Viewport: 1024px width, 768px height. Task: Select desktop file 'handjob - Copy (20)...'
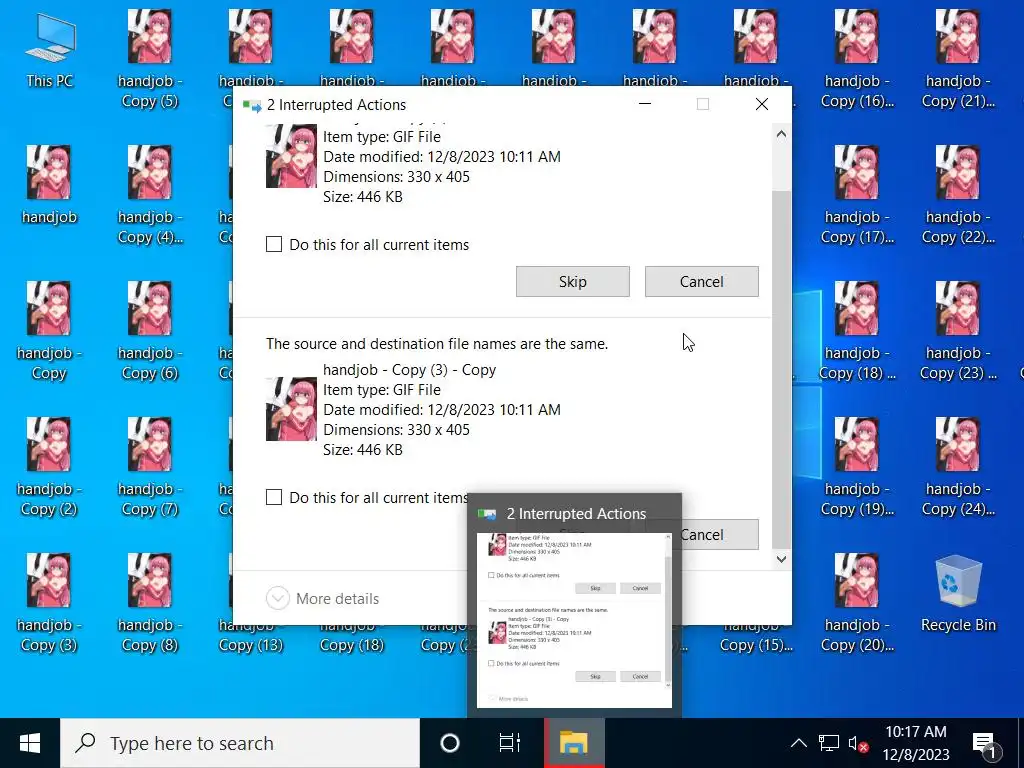click(857, 602)
